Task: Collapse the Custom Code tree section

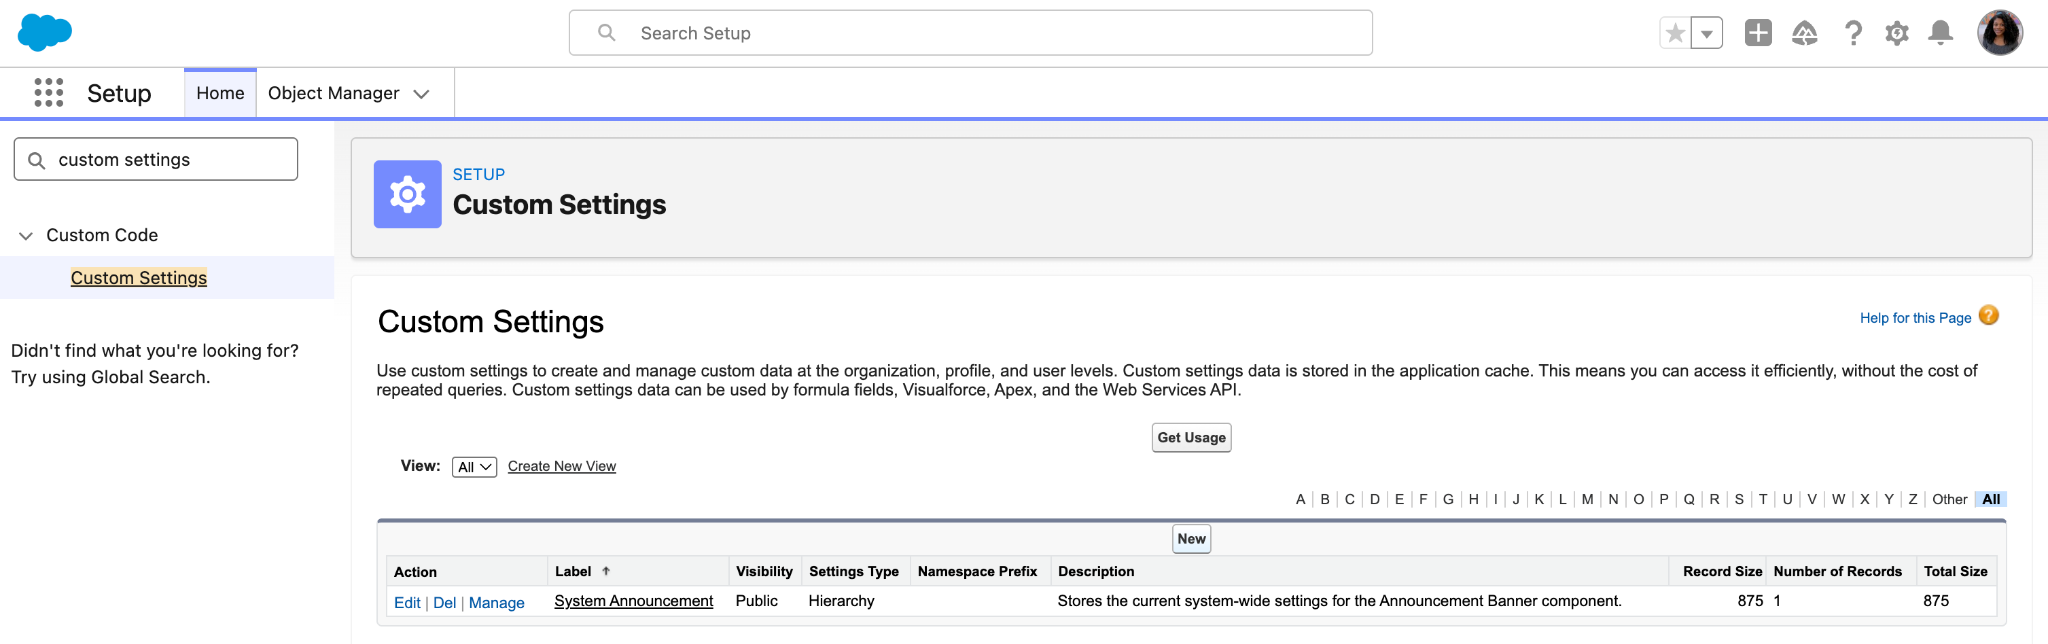Action: [26, 236]
